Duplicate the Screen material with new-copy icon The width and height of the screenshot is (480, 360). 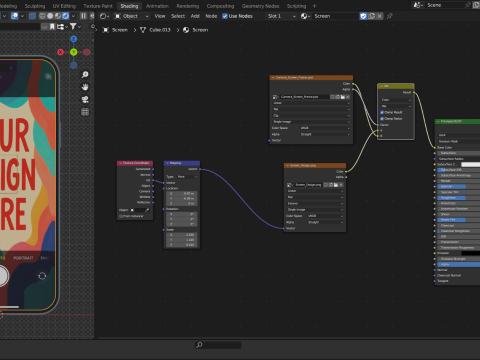coord(372,16)
